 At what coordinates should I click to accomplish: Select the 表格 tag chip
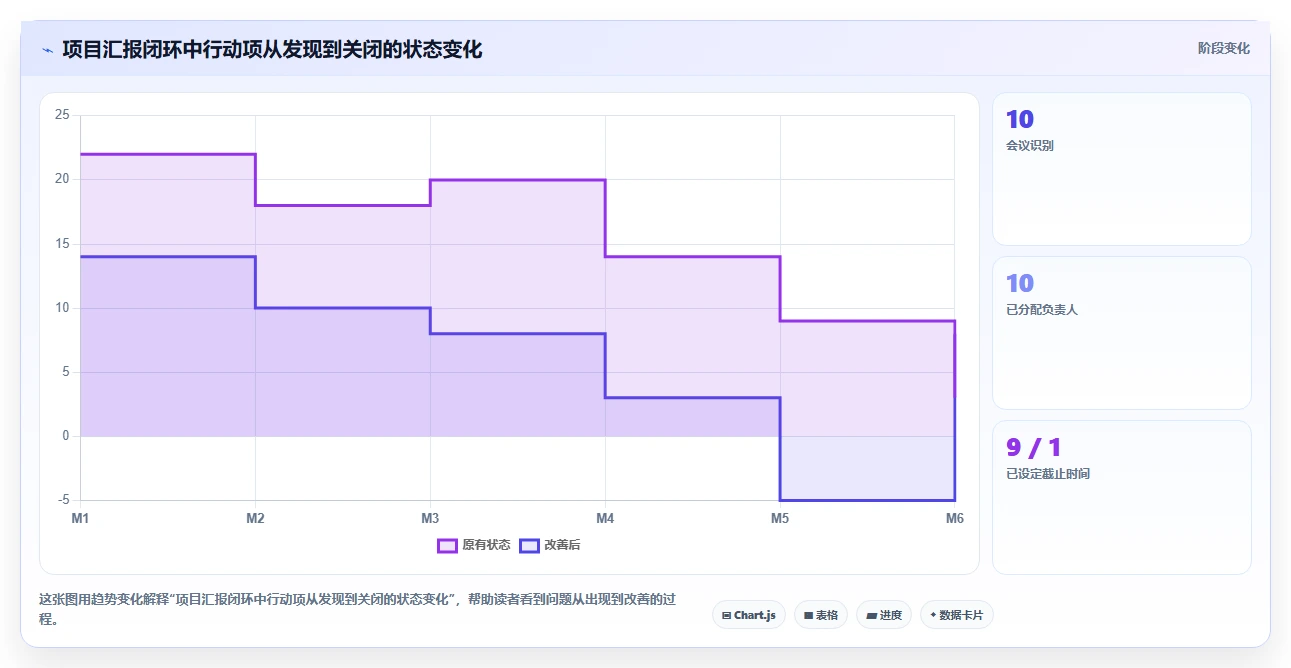pyautogui.click(x=821, y=615)
